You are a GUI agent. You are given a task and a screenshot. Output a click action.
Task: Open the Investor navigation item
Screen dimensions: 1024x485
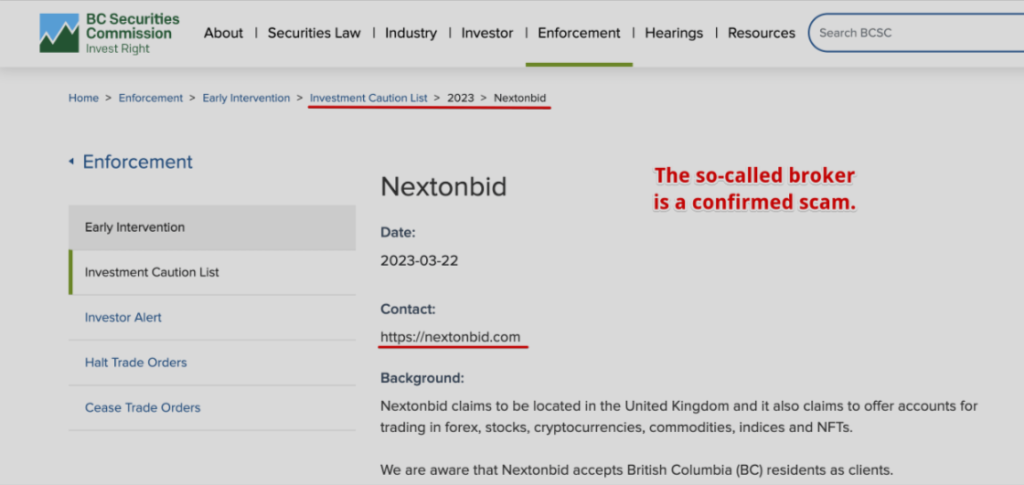point(487,33)
